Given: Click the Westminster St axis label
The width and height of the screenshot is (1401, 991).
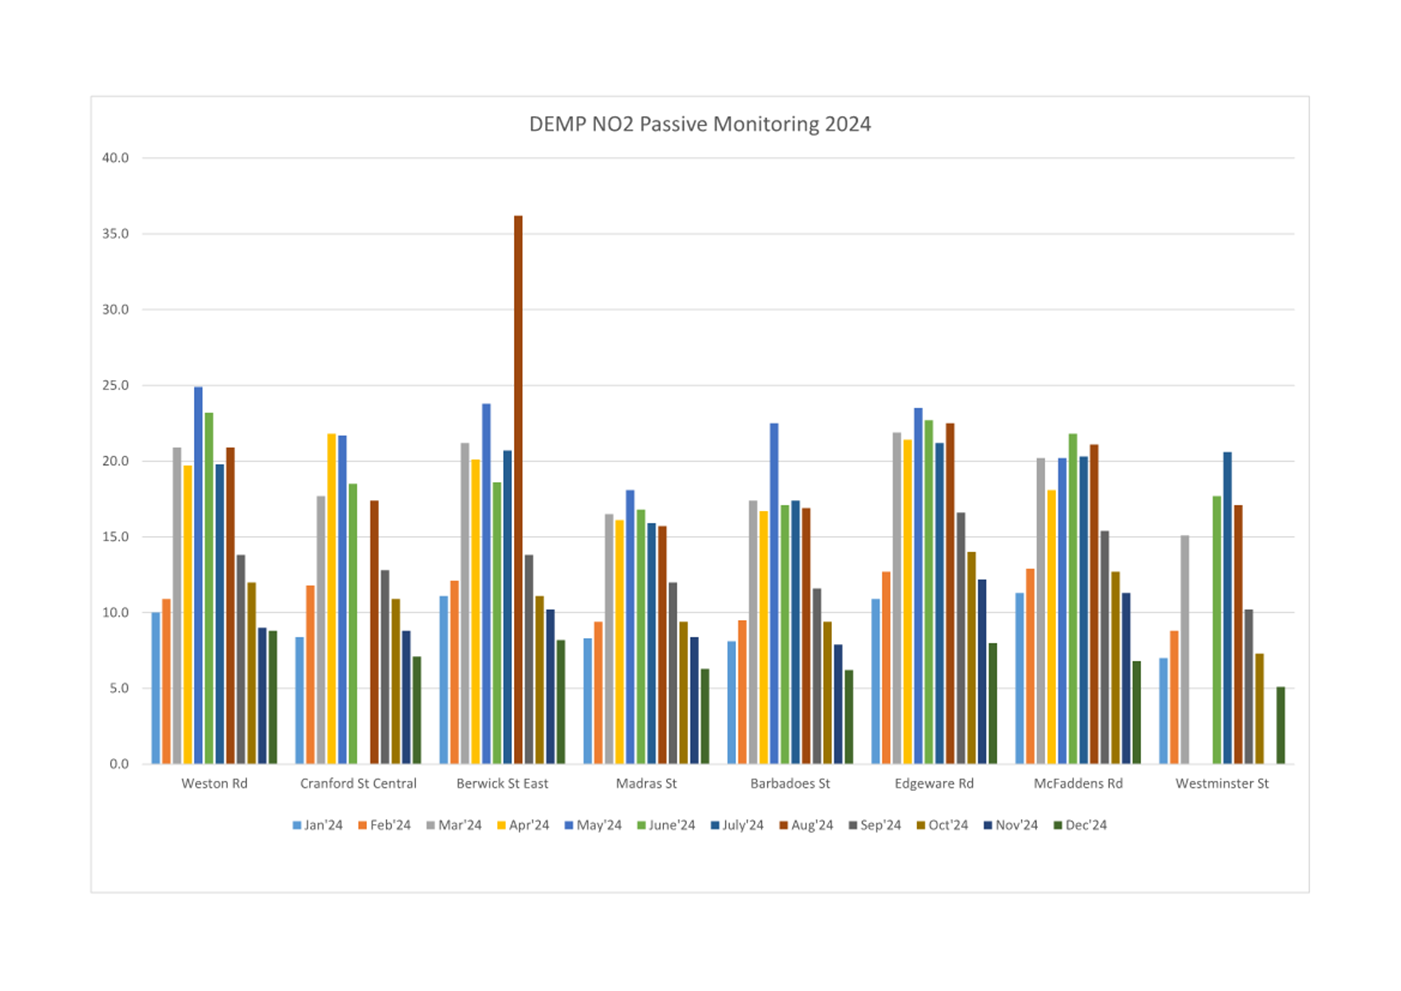Looking at the screenshot, I should coord(1222,783).
